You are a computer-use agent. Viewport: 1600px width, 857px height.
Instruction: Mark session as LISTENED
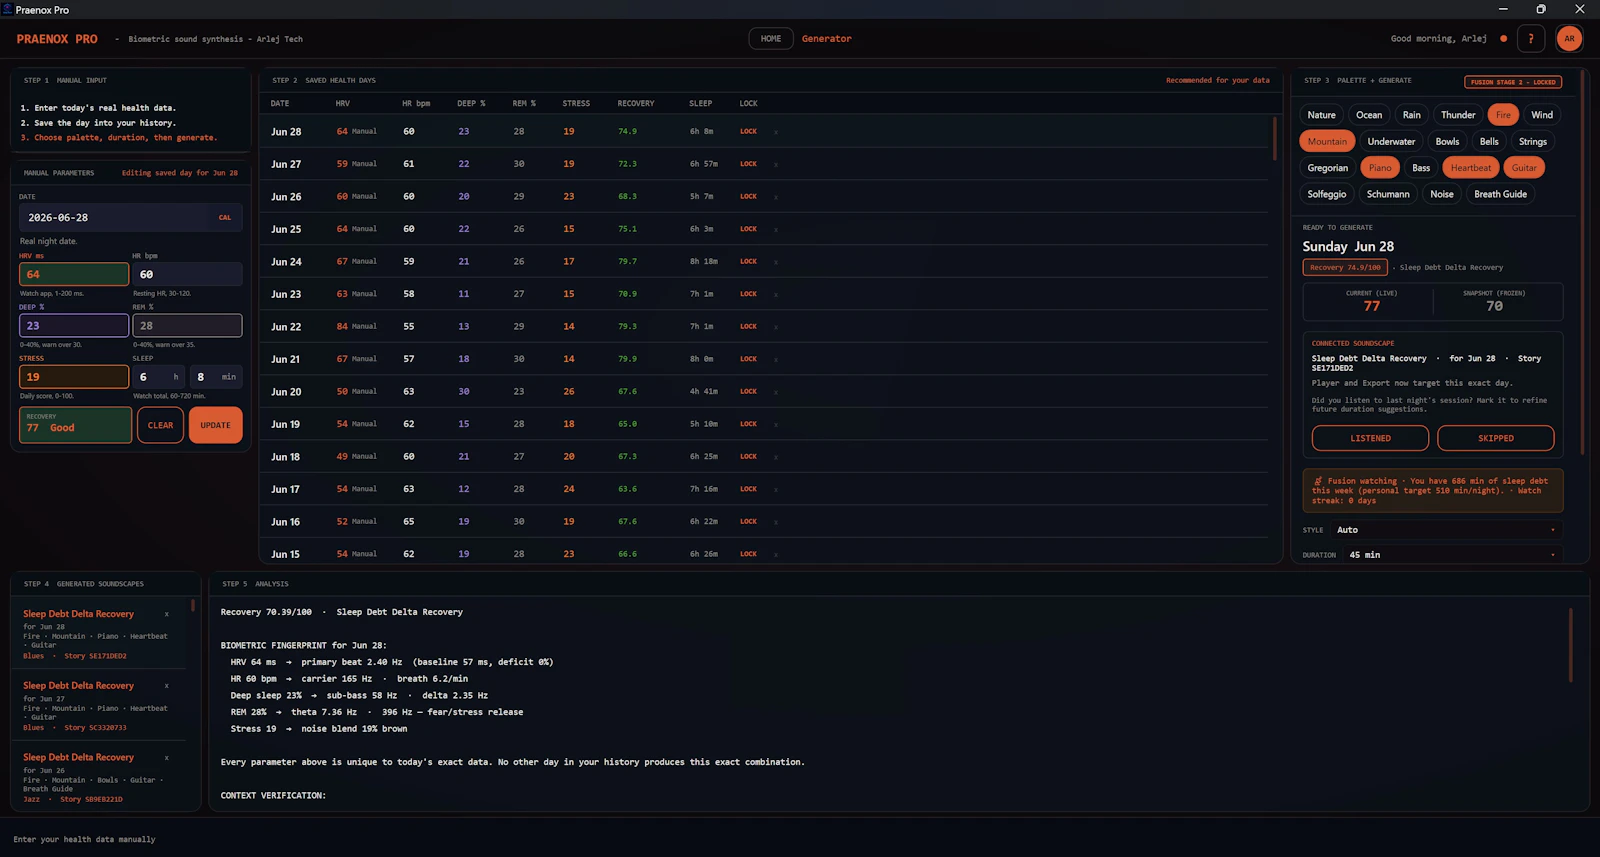(x=1370, y=438)
